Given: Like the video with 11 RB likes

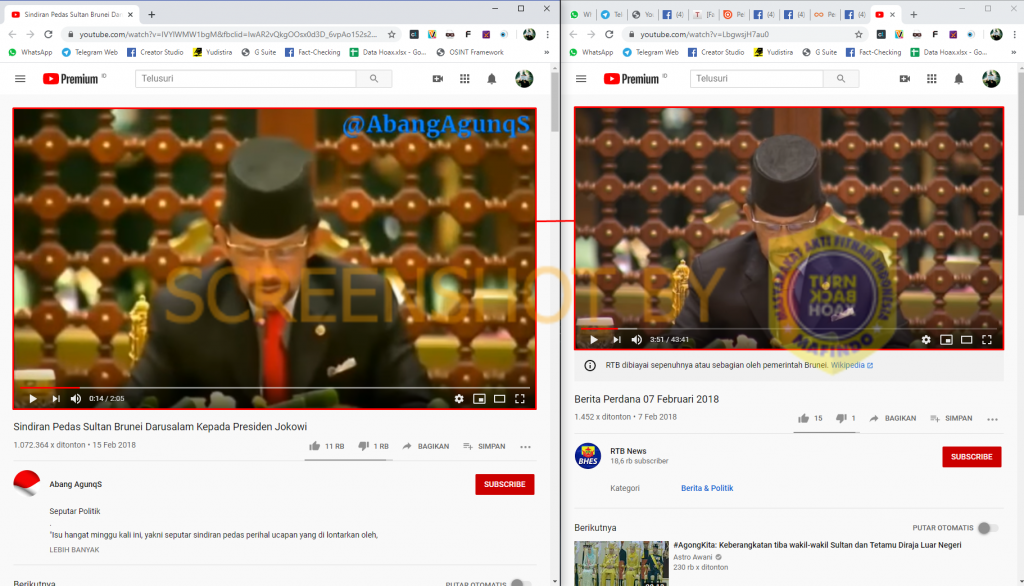Looking at the screenshot, I should tap(327, 446).
